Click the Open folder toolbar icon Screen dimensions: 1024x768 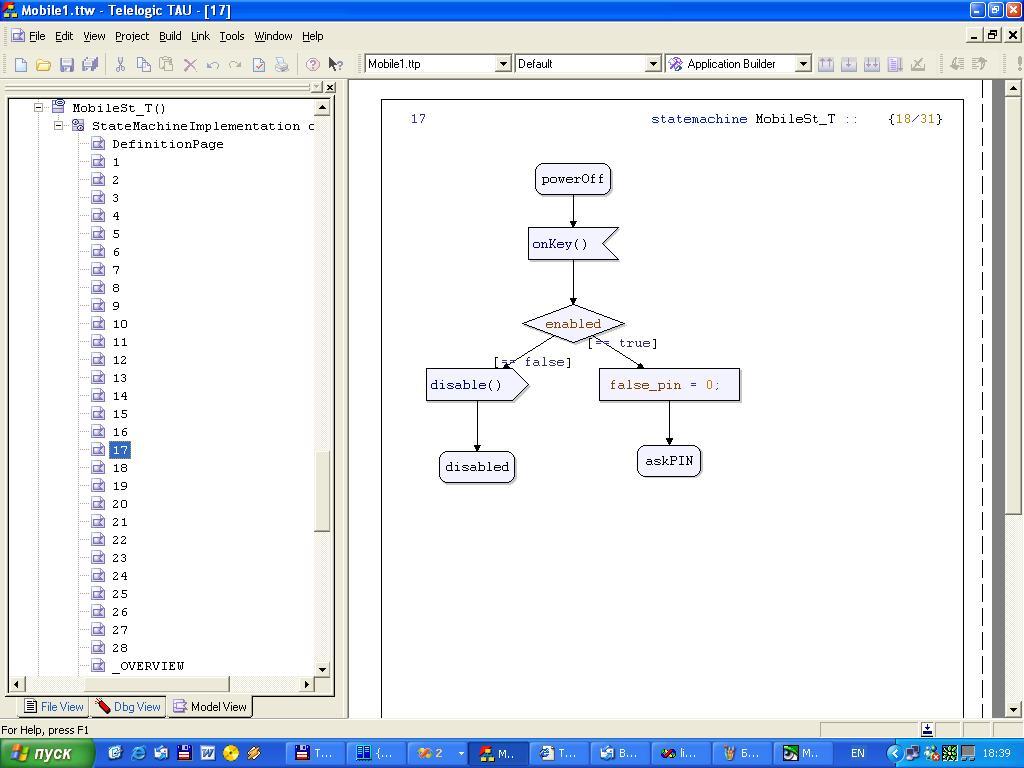pos(43,64)
